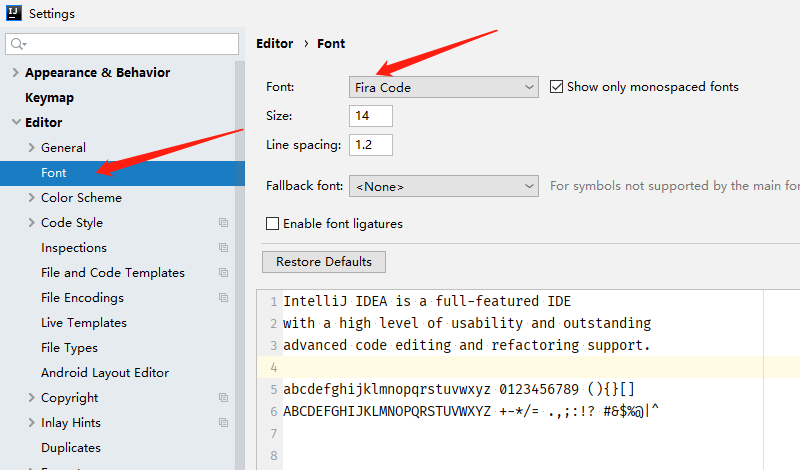
Task: Expand Appearance & Behavior section
Action: (x=16, y=72)
